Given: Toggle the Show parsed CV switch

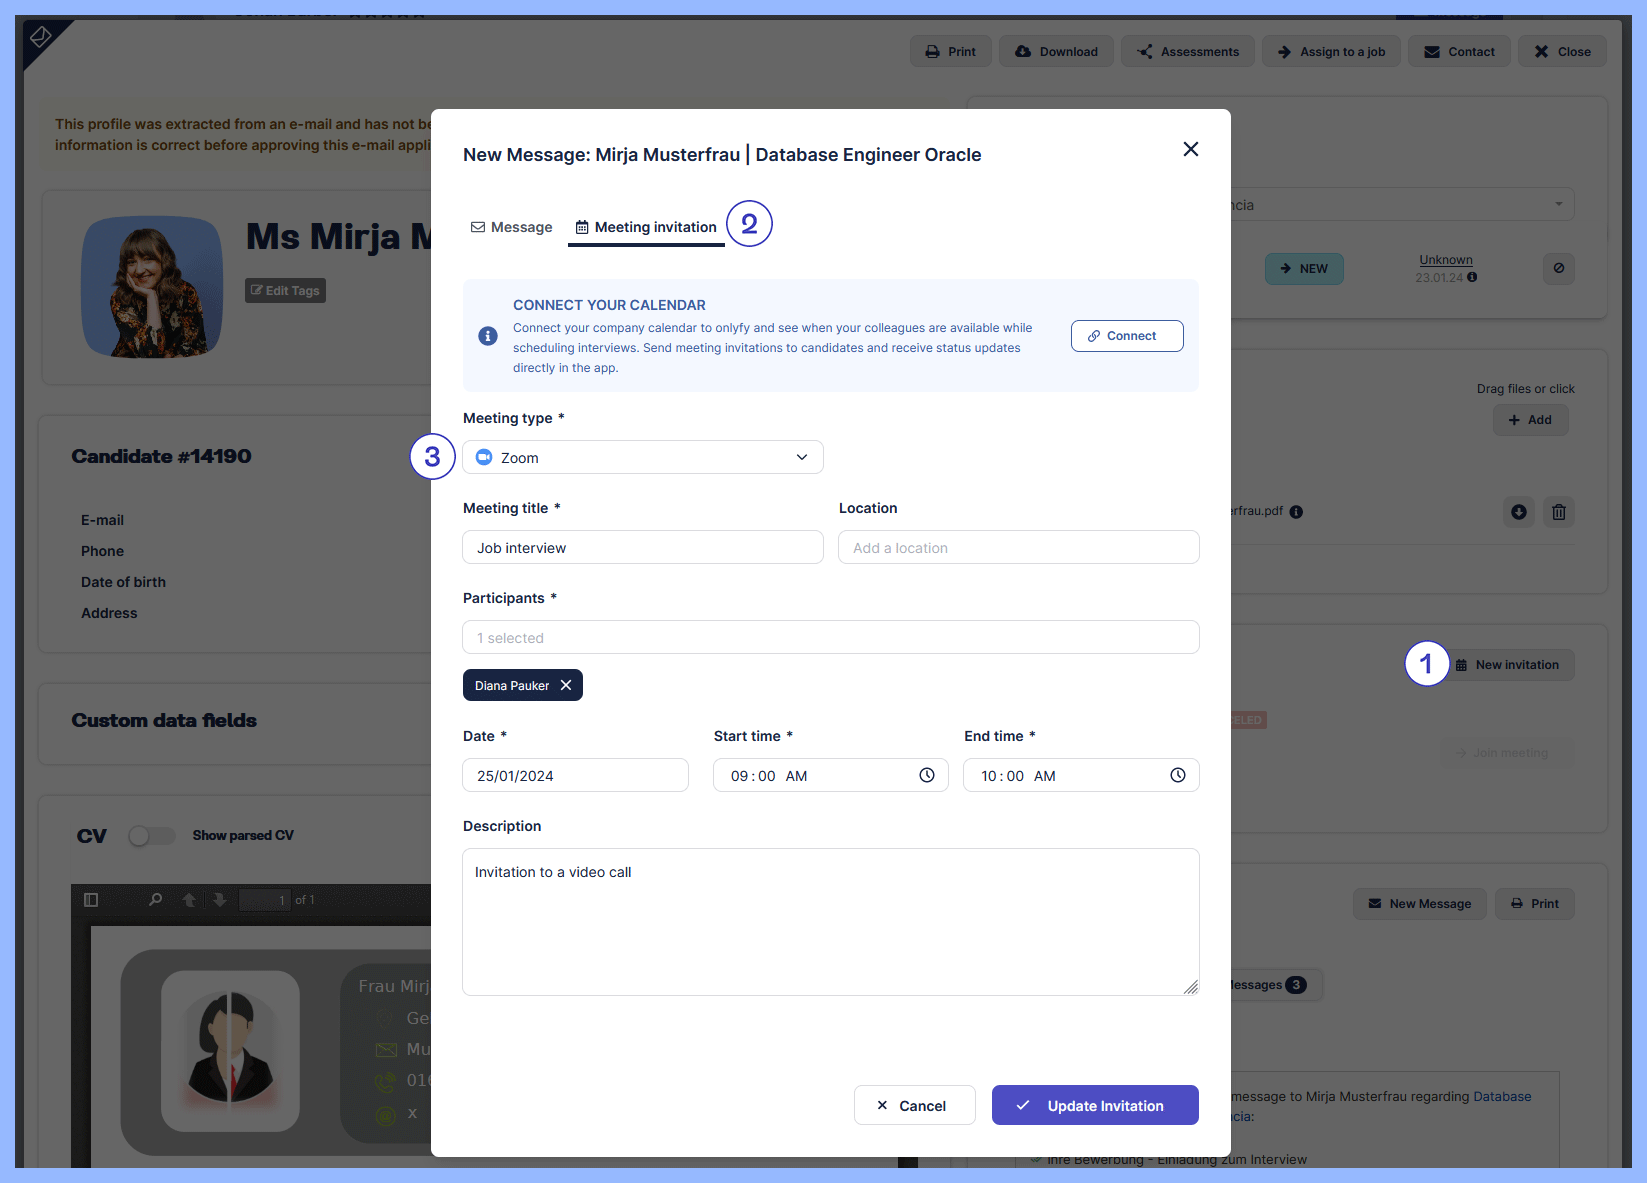Looking at the screenshot, I should tap(152, 836).
